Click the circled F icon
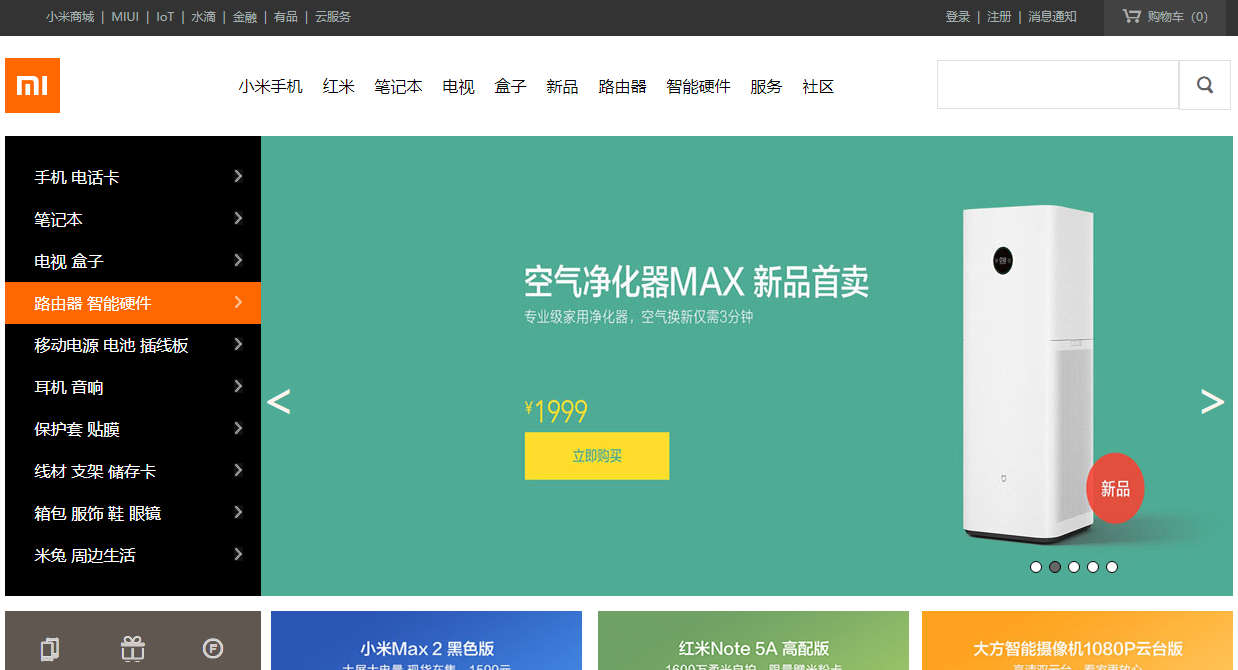Screen dimensions: 1238x670 [x=213, y=649]
